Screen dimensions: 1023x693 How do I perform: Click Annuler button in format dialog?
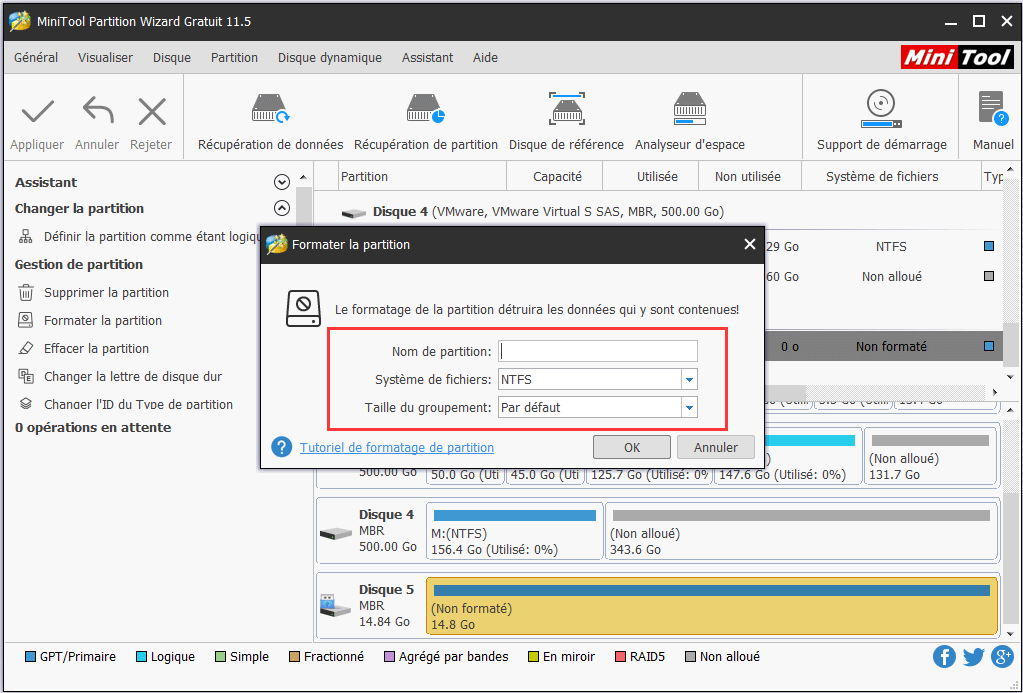[x=716, y=447]
